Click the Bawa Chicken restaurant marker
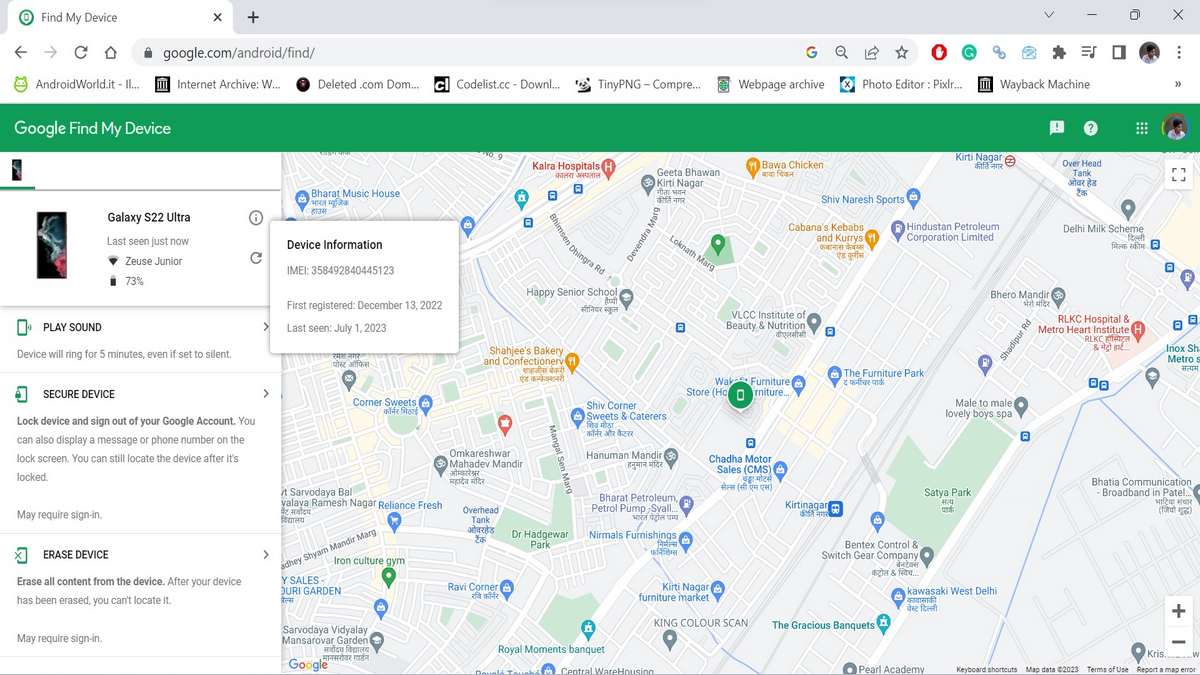The height and width of the screenshot is (675, 1200). (752, 165)
